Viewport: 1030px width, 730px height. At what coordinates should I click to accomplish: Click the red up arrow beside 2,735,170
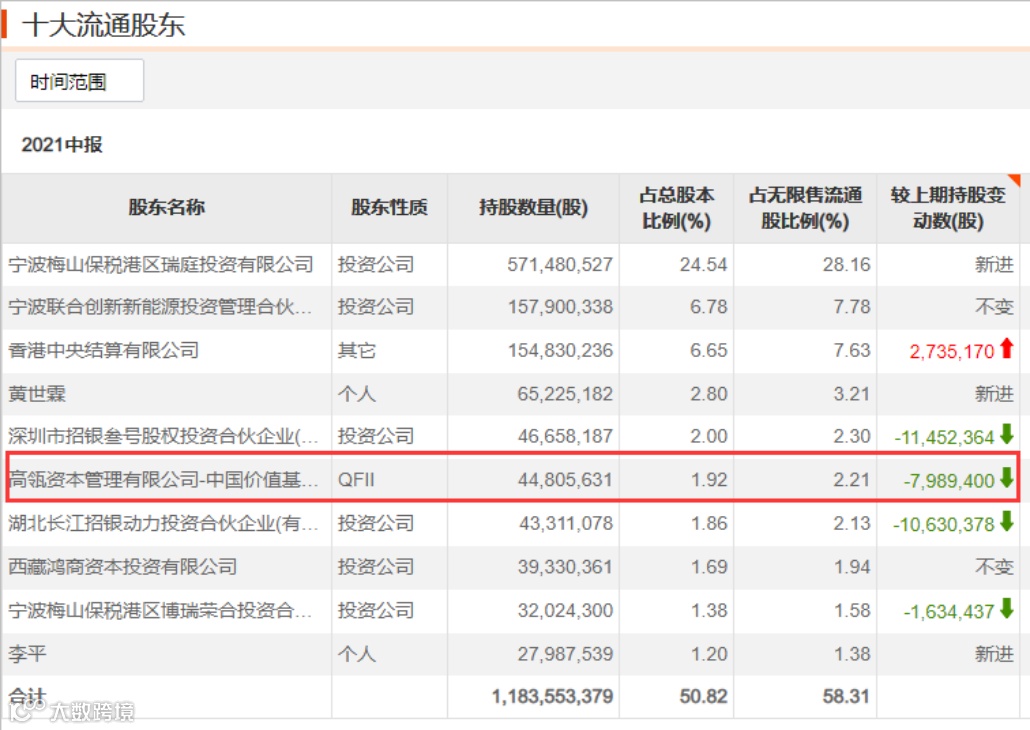point(1006,348)
